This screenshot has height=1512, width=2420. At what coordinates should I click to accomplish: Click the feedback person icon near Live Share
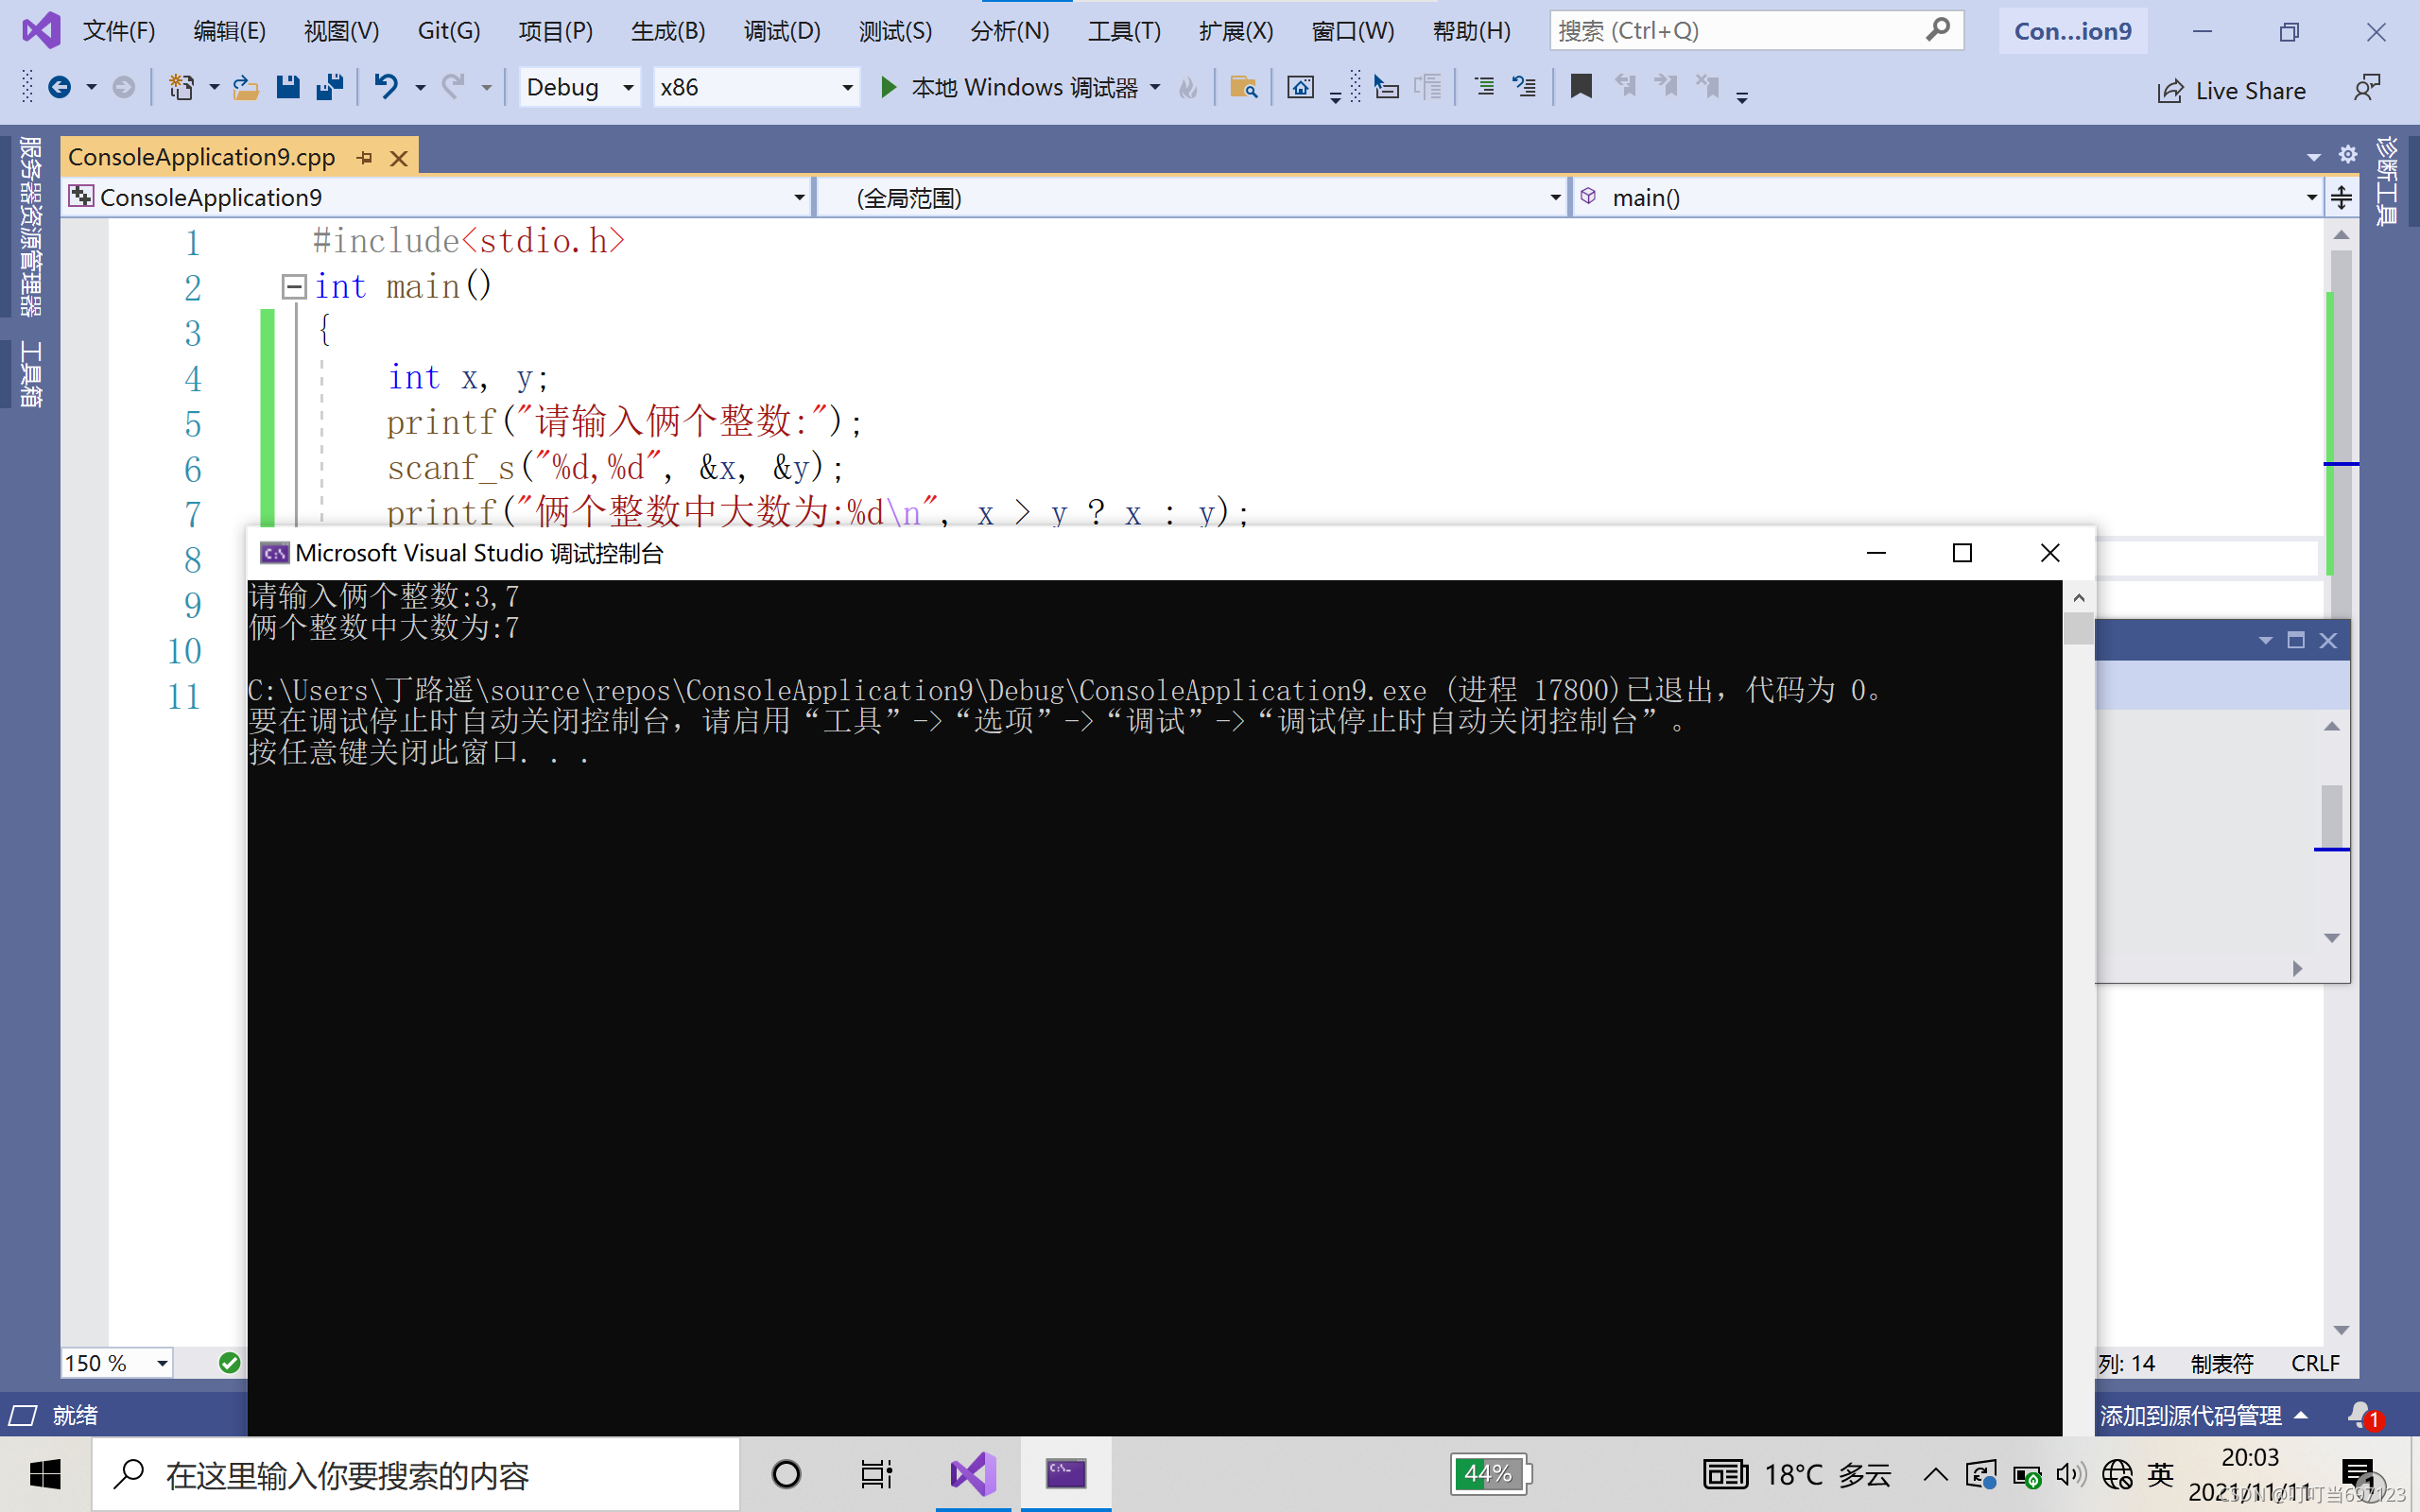point(2366,88)
